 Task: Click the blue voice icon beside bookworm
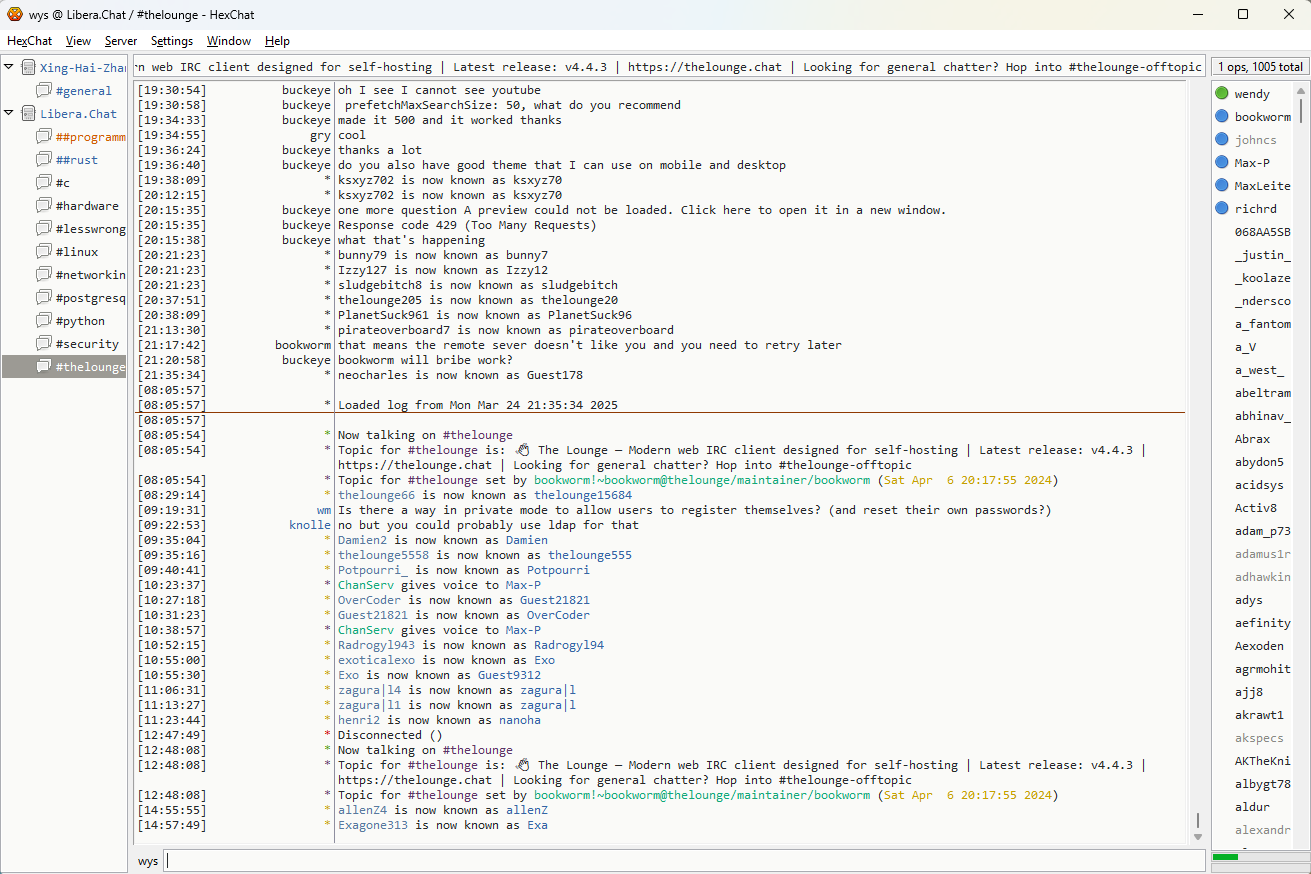1221,117
